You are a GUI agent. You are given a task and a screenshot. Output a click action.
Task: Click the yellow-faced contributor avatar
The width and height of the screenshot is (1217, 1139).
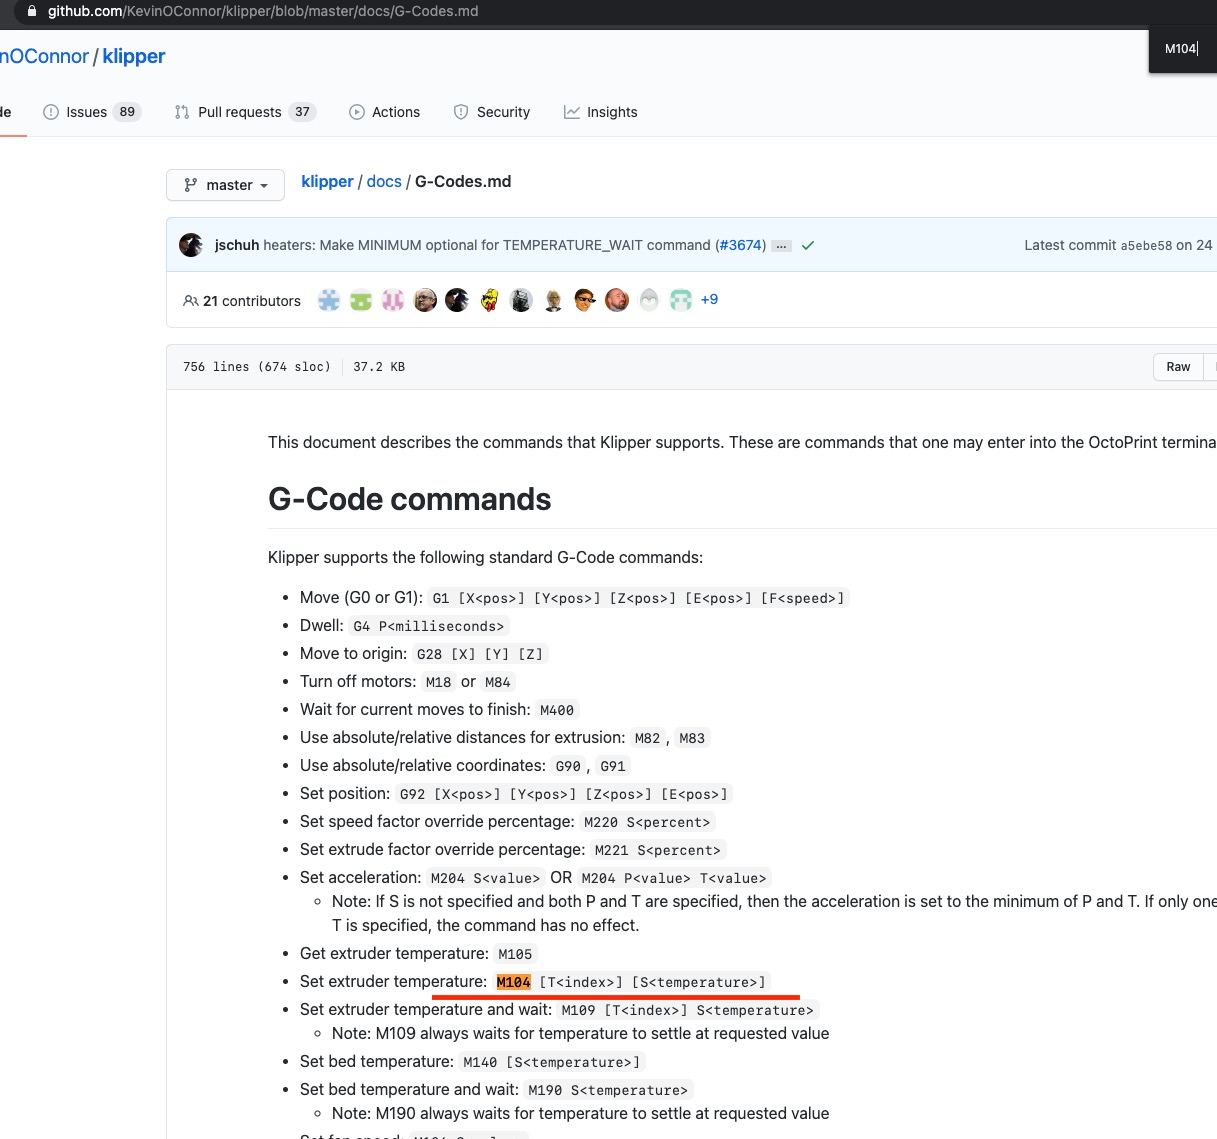click(x=489, y=300)
